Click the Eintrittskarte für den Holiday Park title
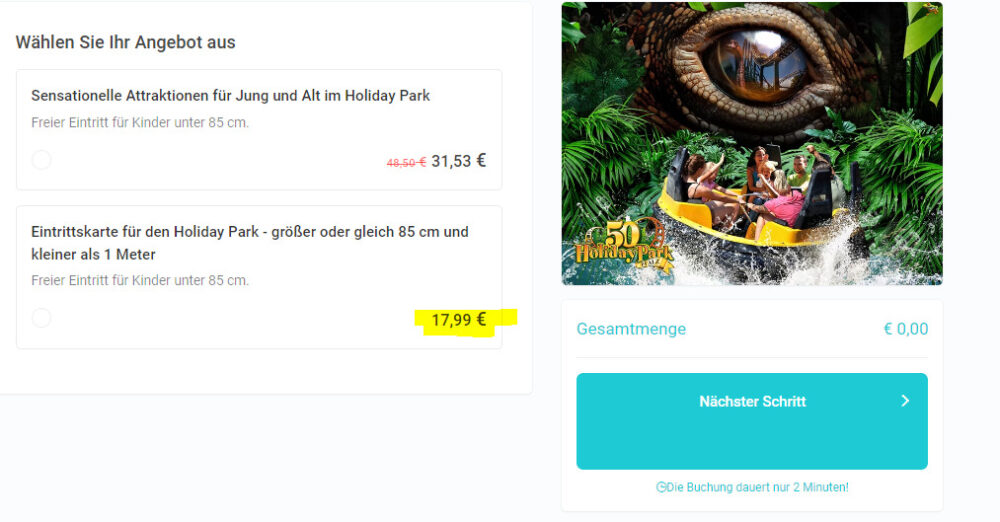Image resolution: width=1000 pixels, height=522 pixels. coord(250,242)
